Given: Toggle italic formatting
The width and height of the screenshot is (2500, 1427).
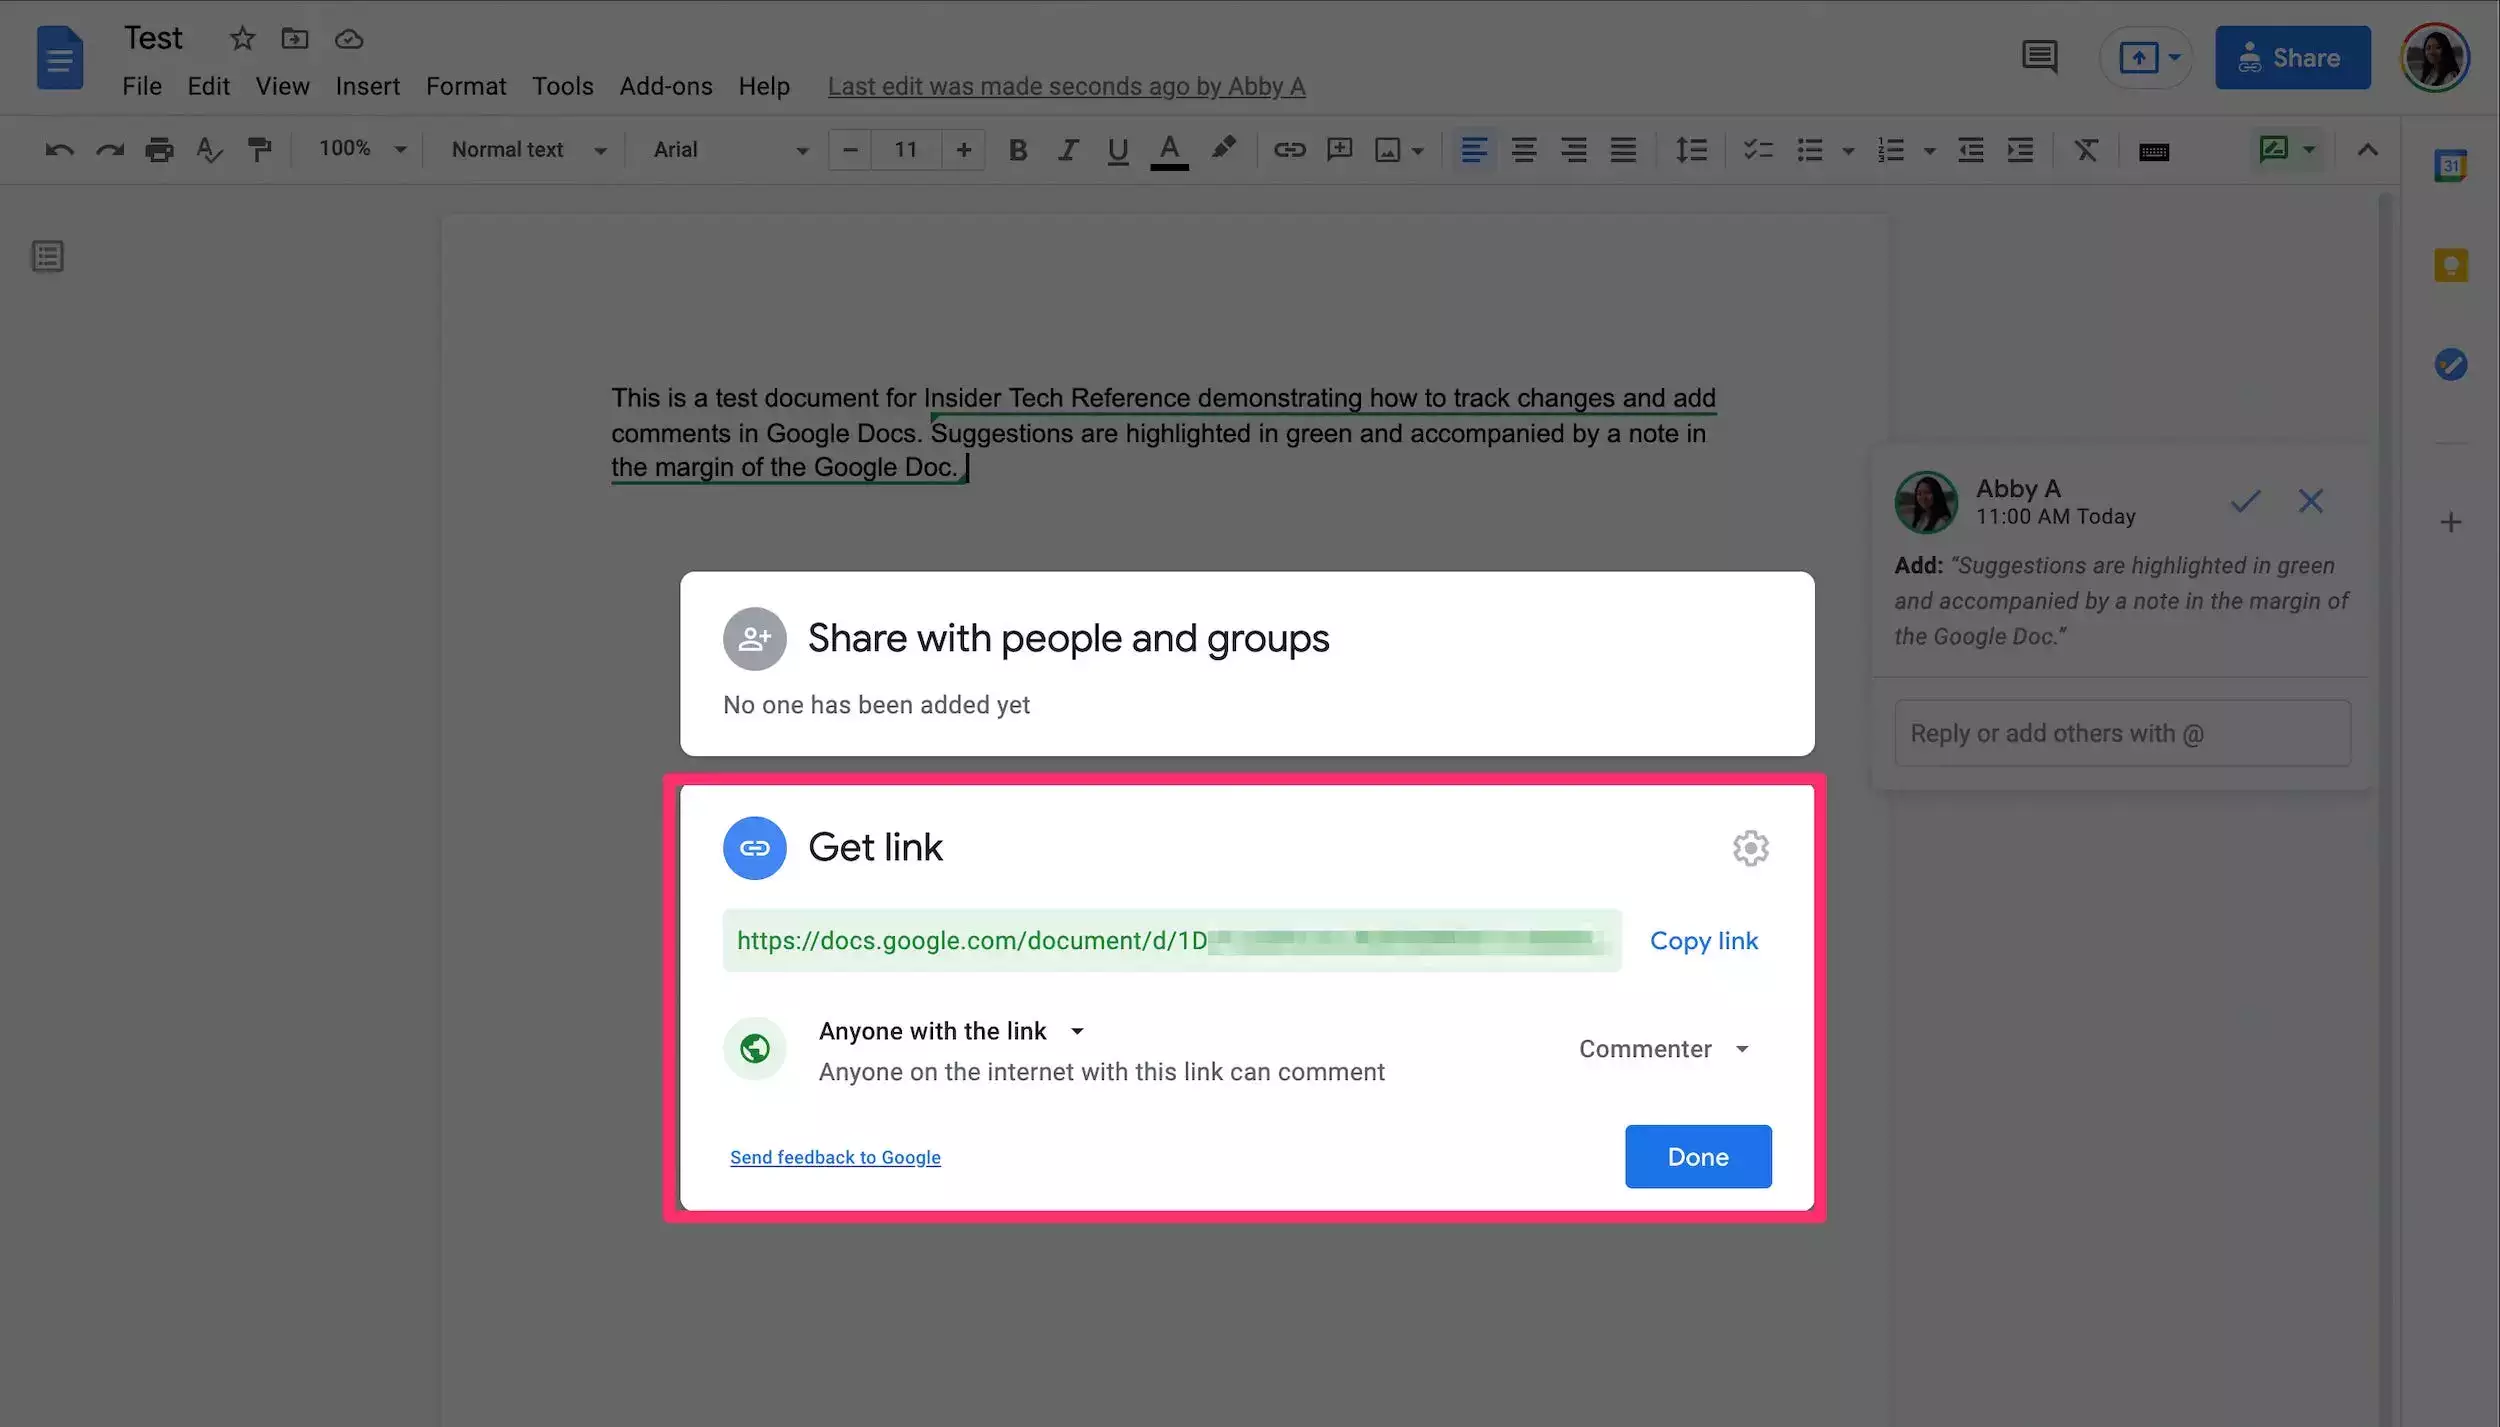Looking at the screenshot, I should [x=1068, y=150].
